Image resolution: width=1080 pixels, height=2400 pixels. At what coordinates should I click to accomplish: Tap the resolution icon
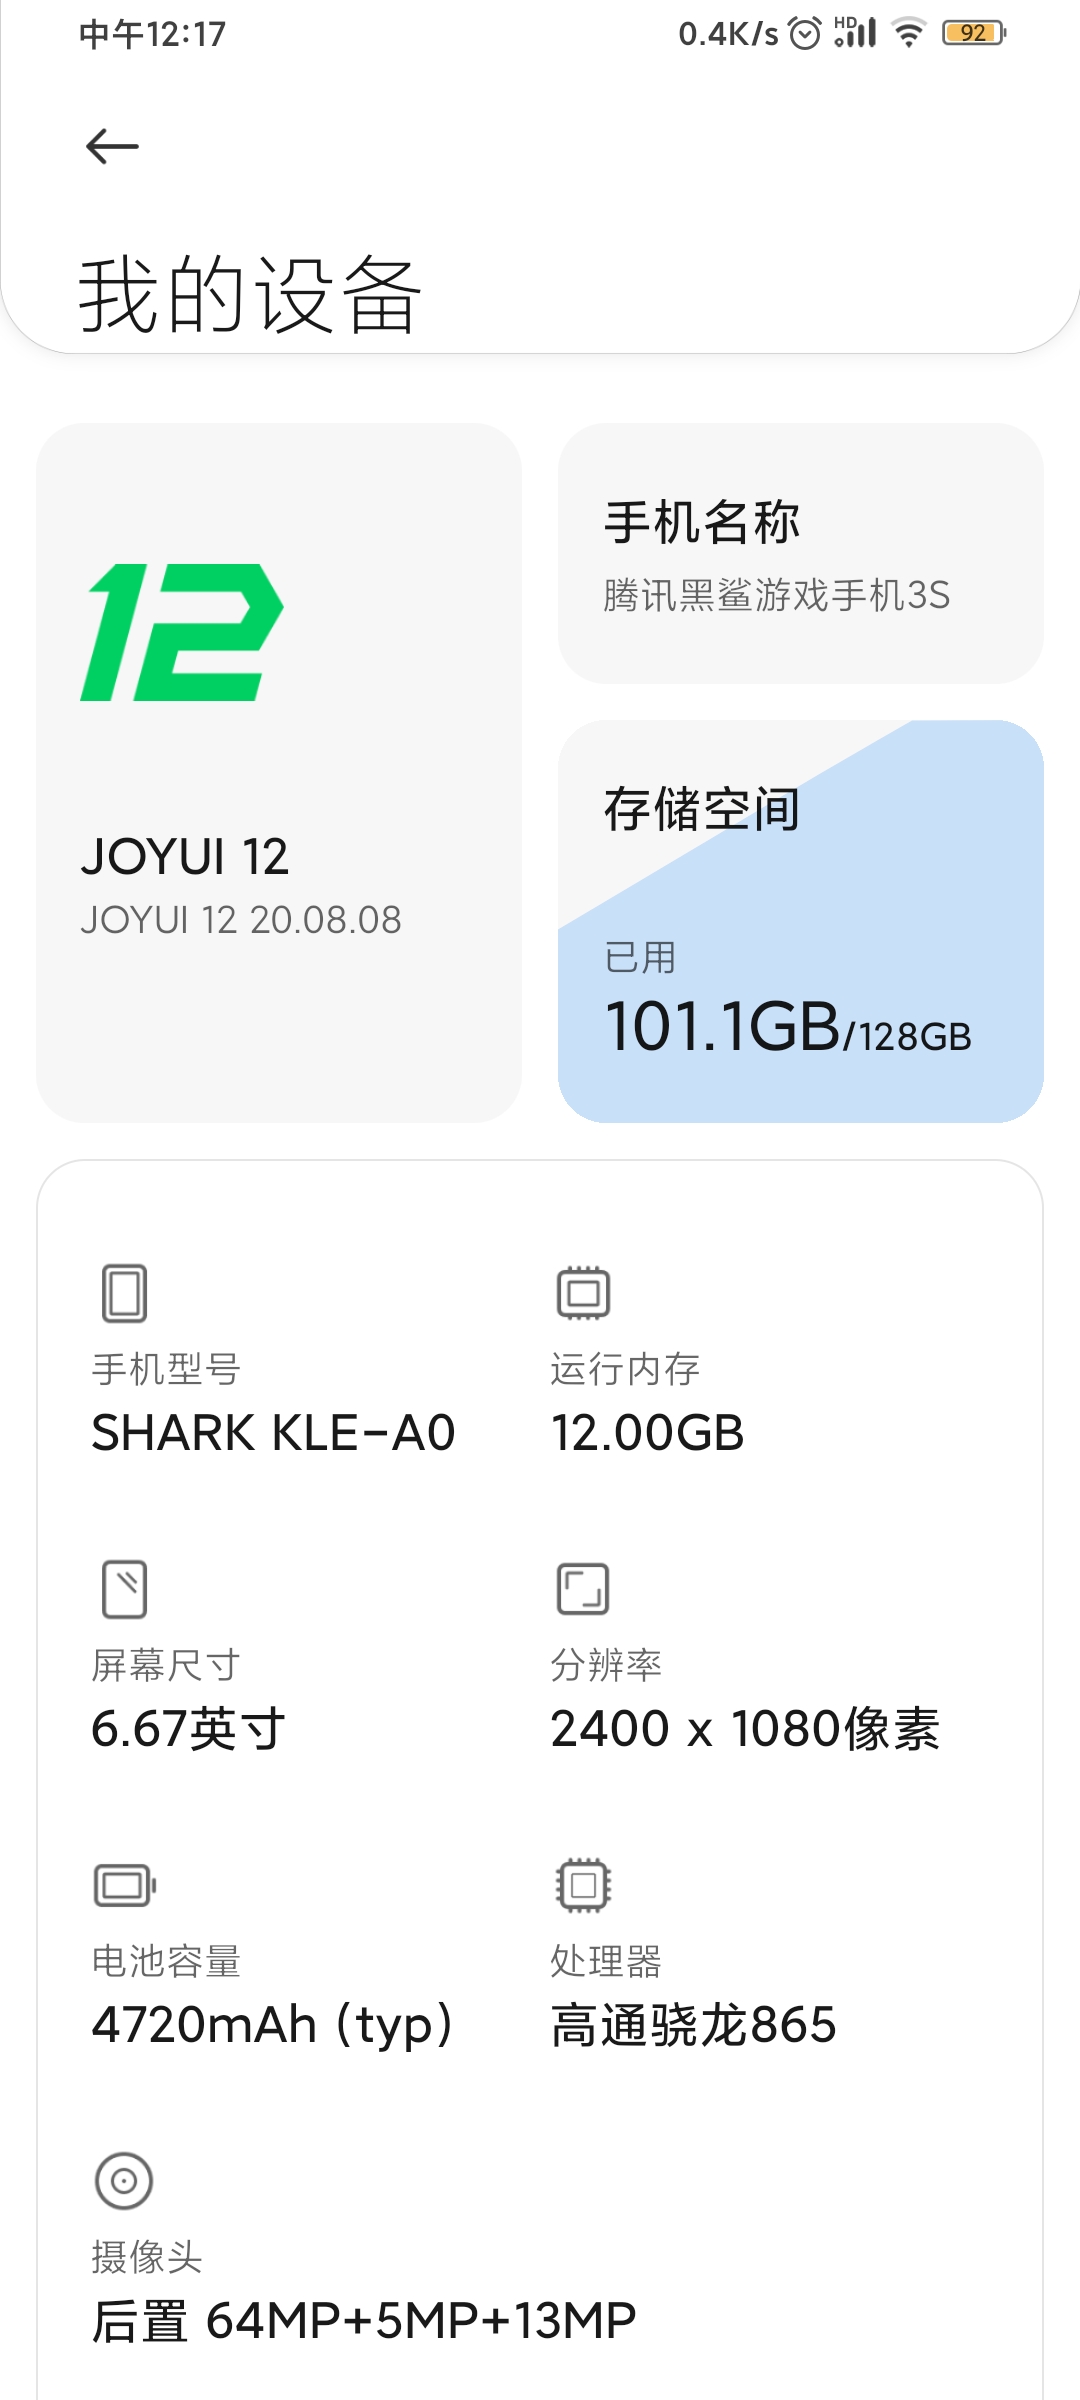click(x=583, y=1589)
